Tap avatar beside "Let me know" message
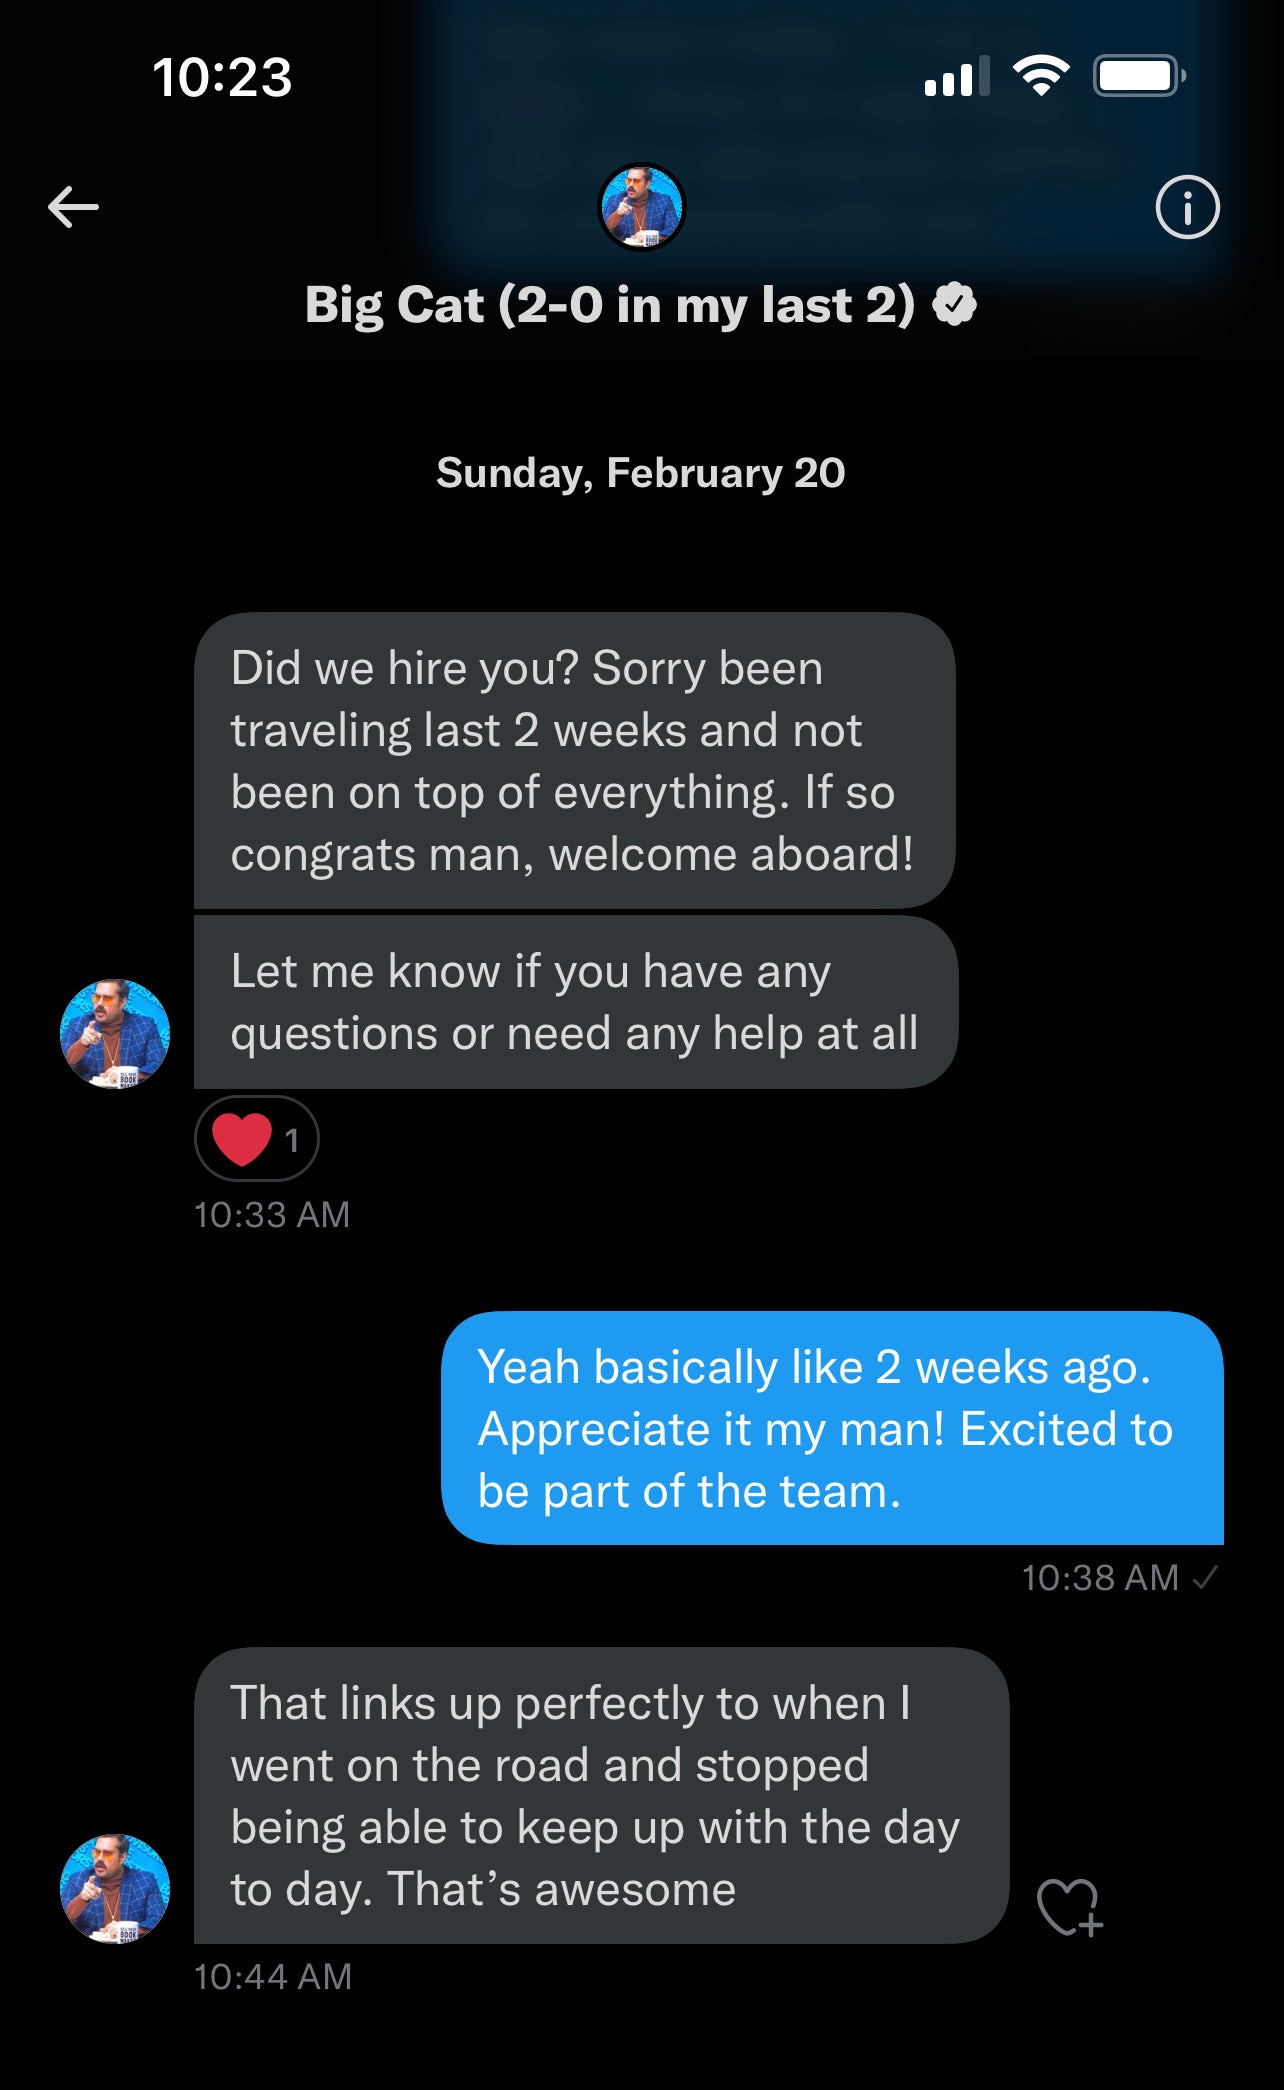Viewport: 1284px width, 2090px height. (115, 1033)
